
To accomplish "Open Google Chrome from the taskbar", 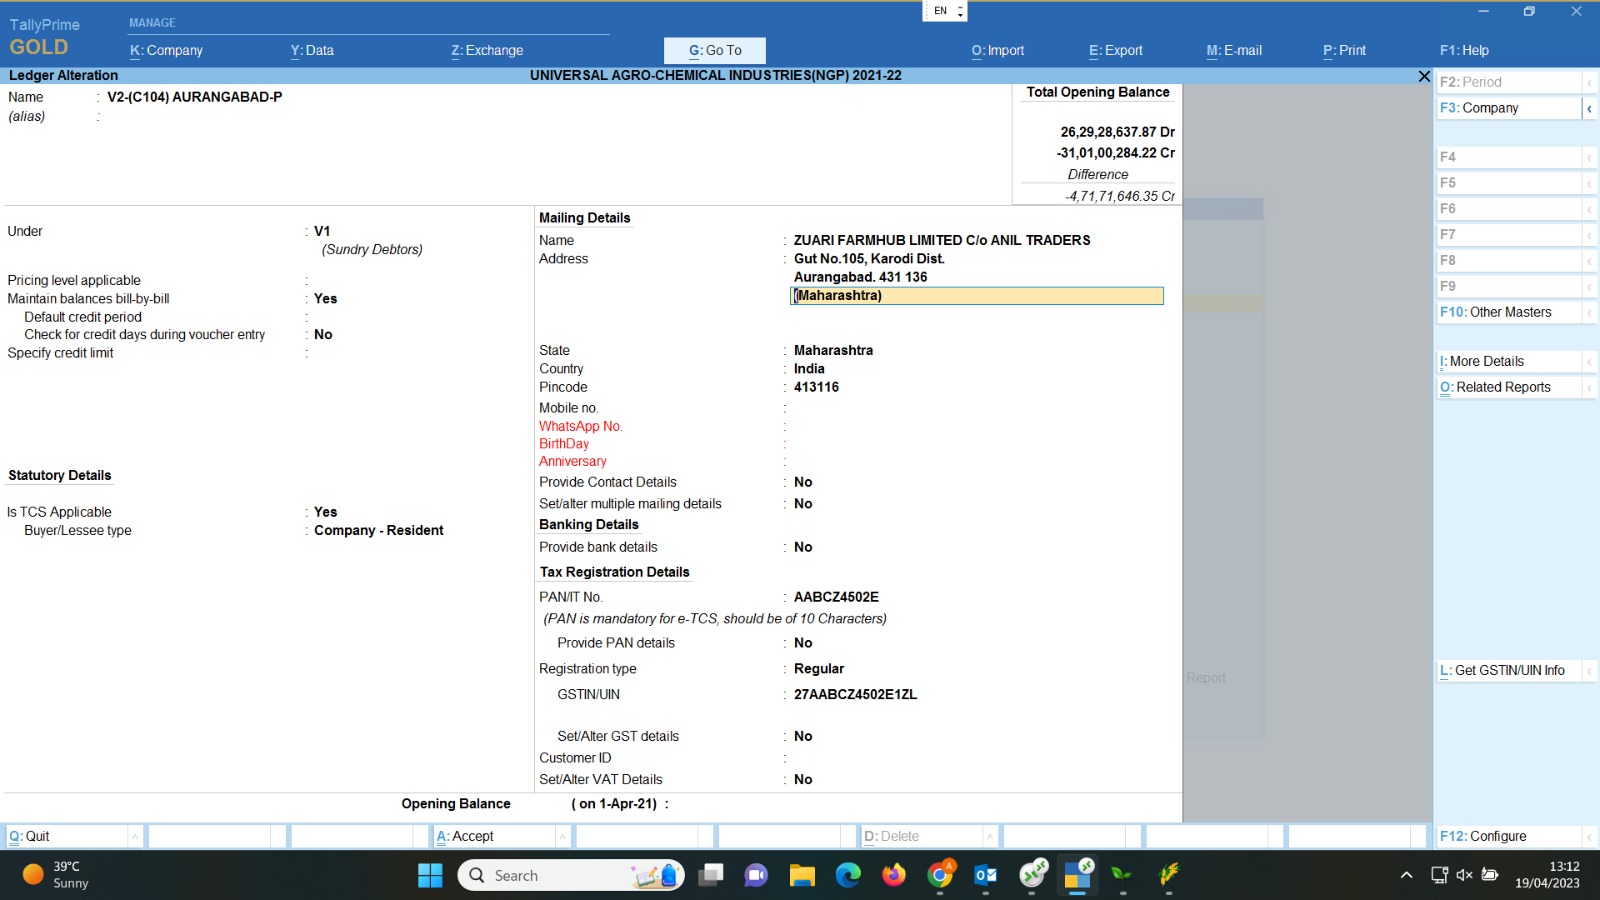I will pyautogui.click(x=940, y=876).
